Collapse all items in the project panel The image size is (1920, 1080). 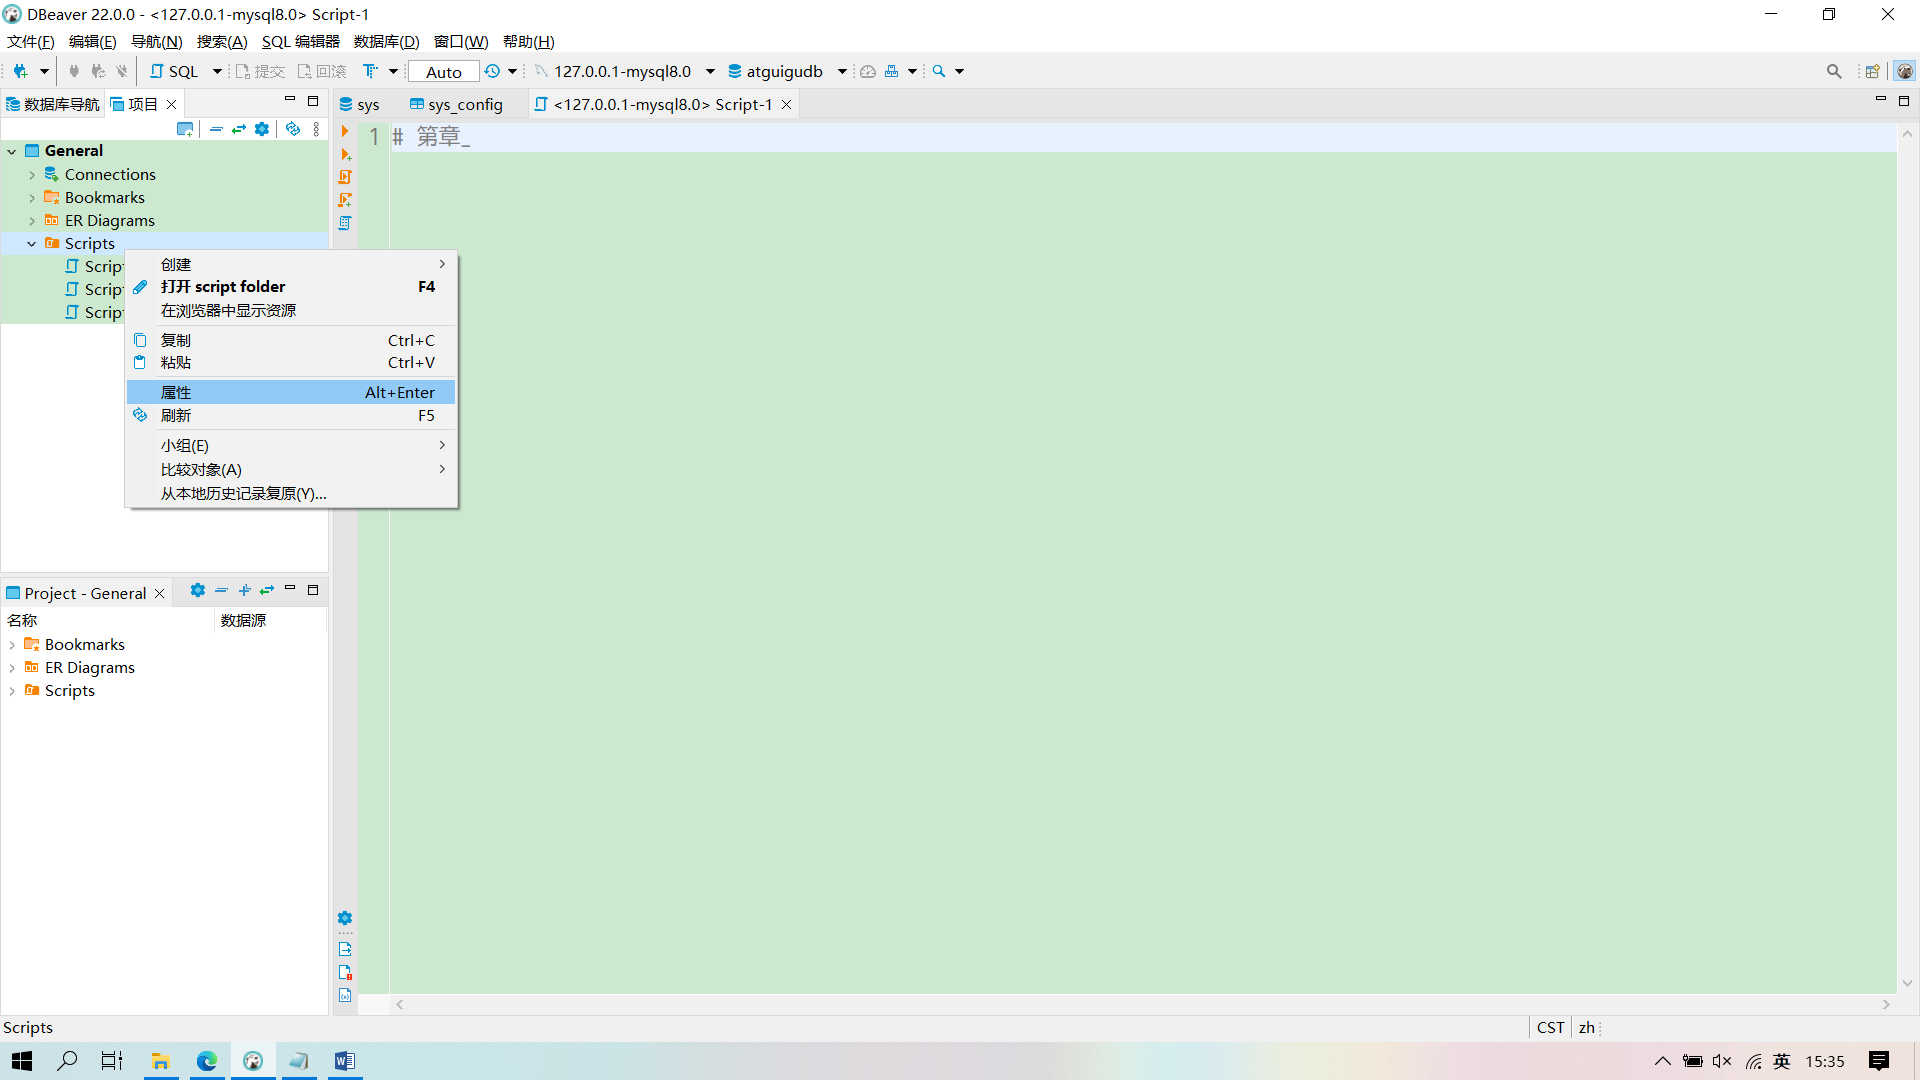click(x=217, y=129)
